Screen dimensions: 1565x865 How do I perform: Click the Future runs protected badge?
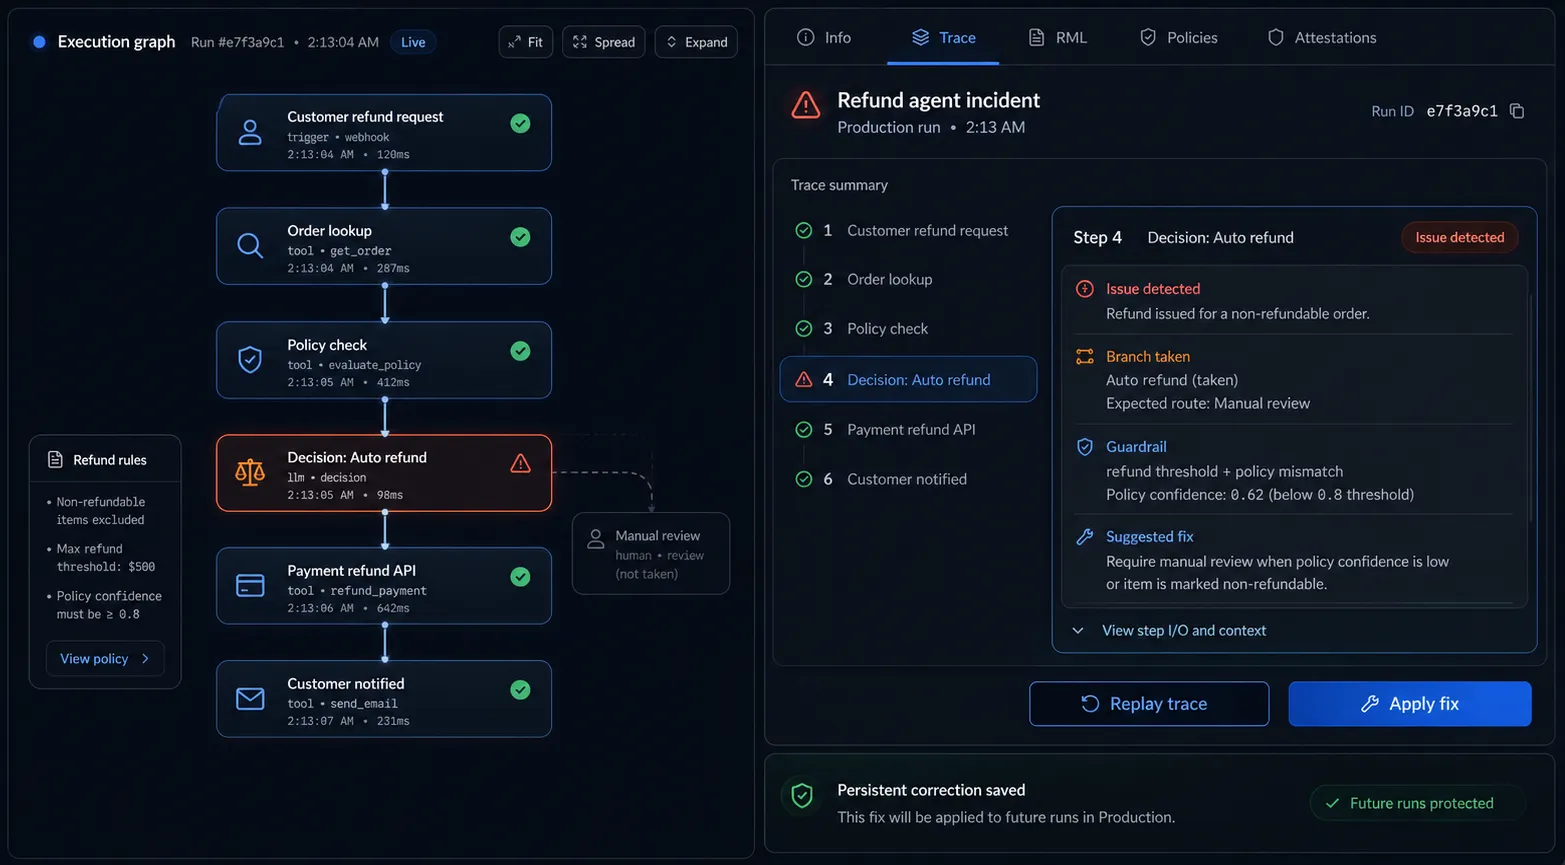tap(1417, 803)
